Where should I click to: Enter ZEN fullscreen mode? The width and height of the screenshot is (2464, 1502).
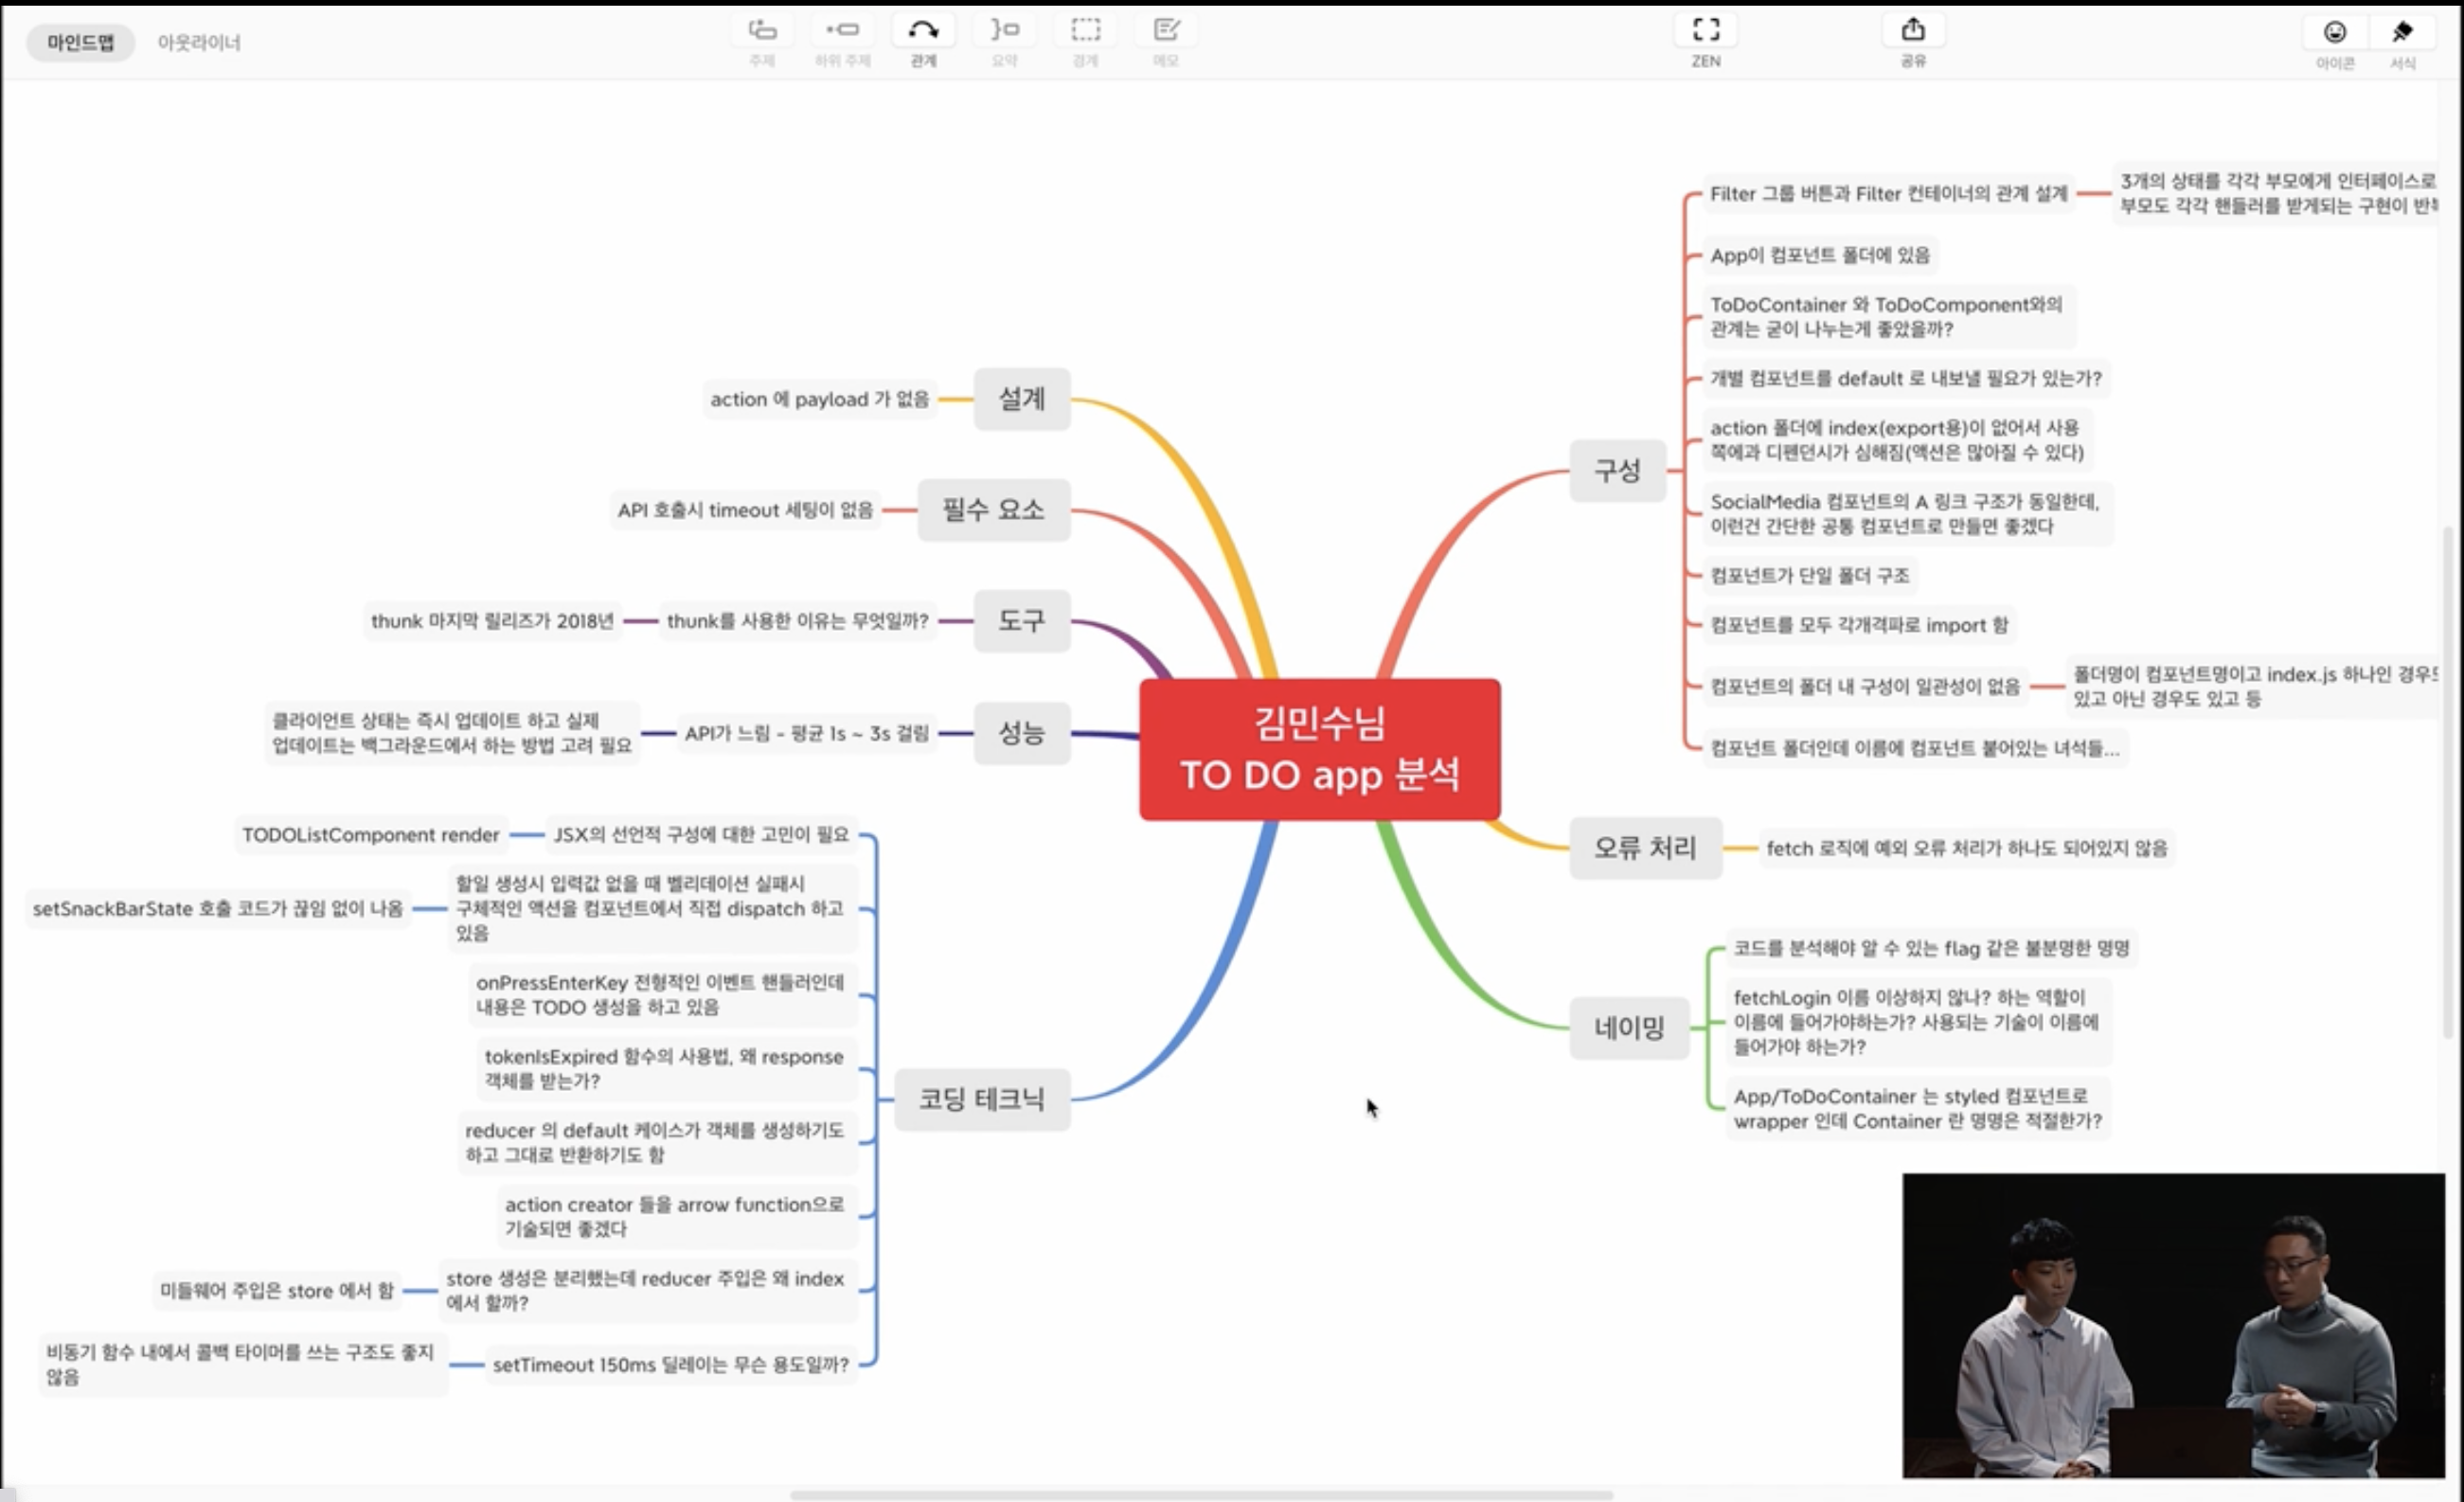(x=1706, y=31)
